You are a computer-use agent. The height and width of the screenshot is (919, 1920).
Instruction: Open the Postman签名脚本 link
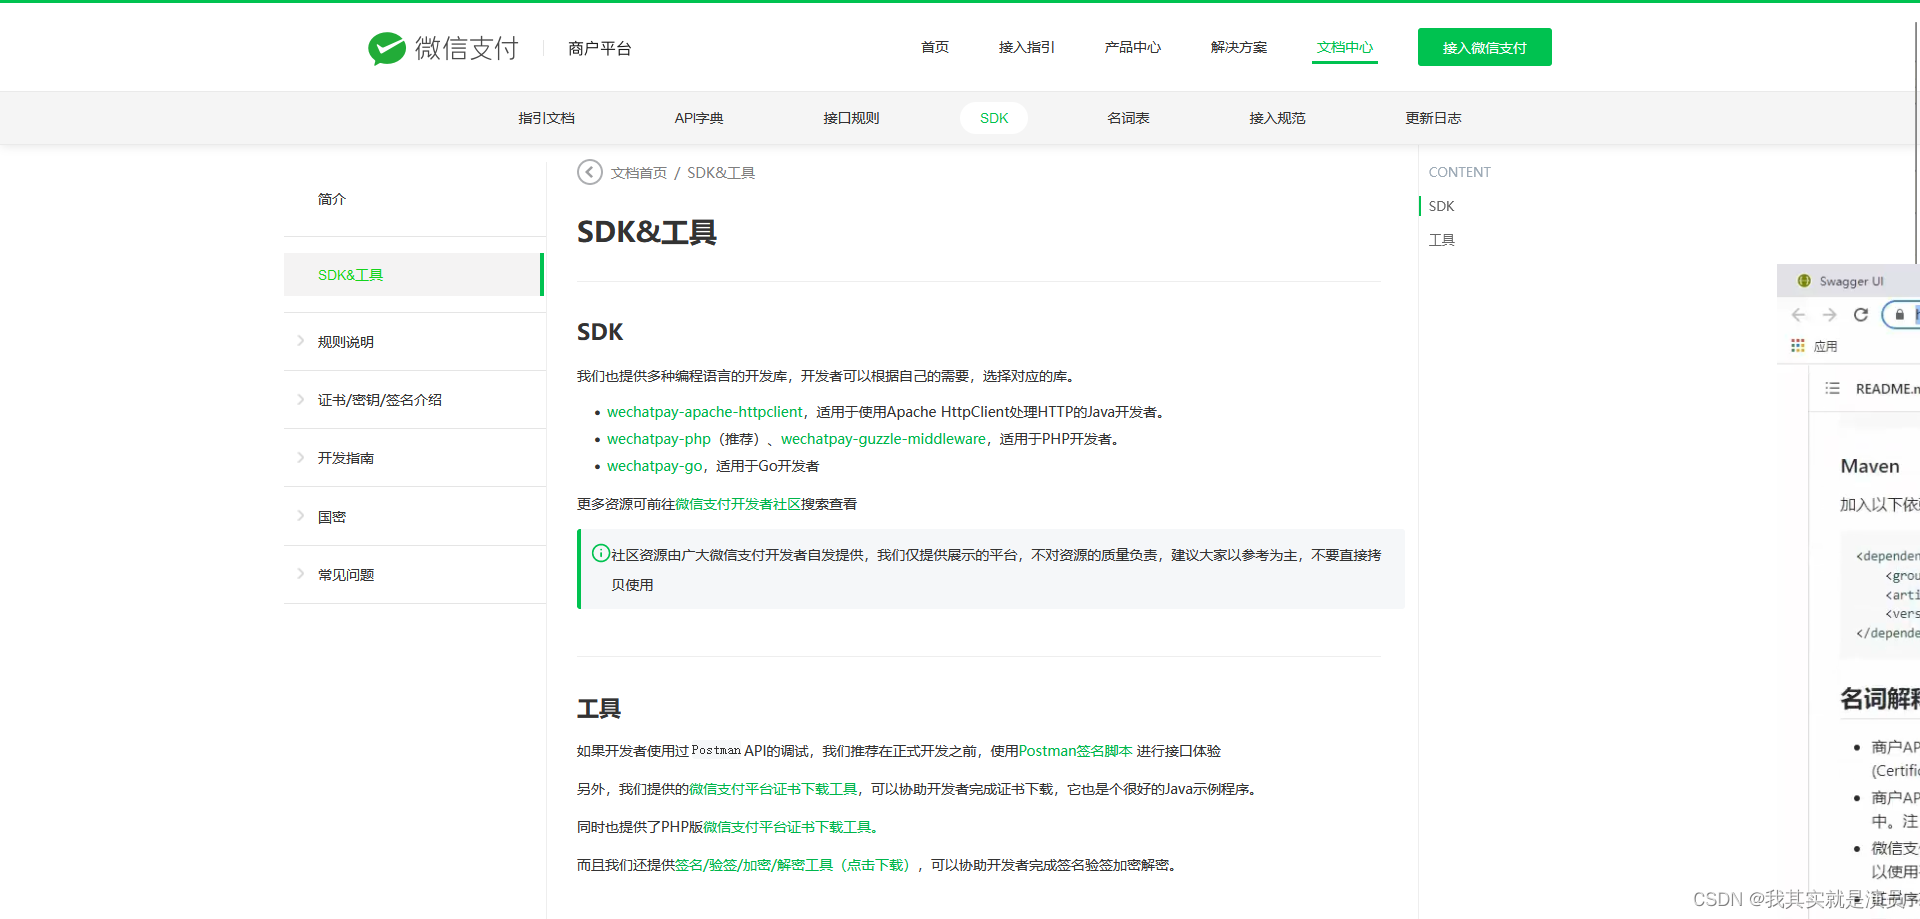tap(1075, 751)
